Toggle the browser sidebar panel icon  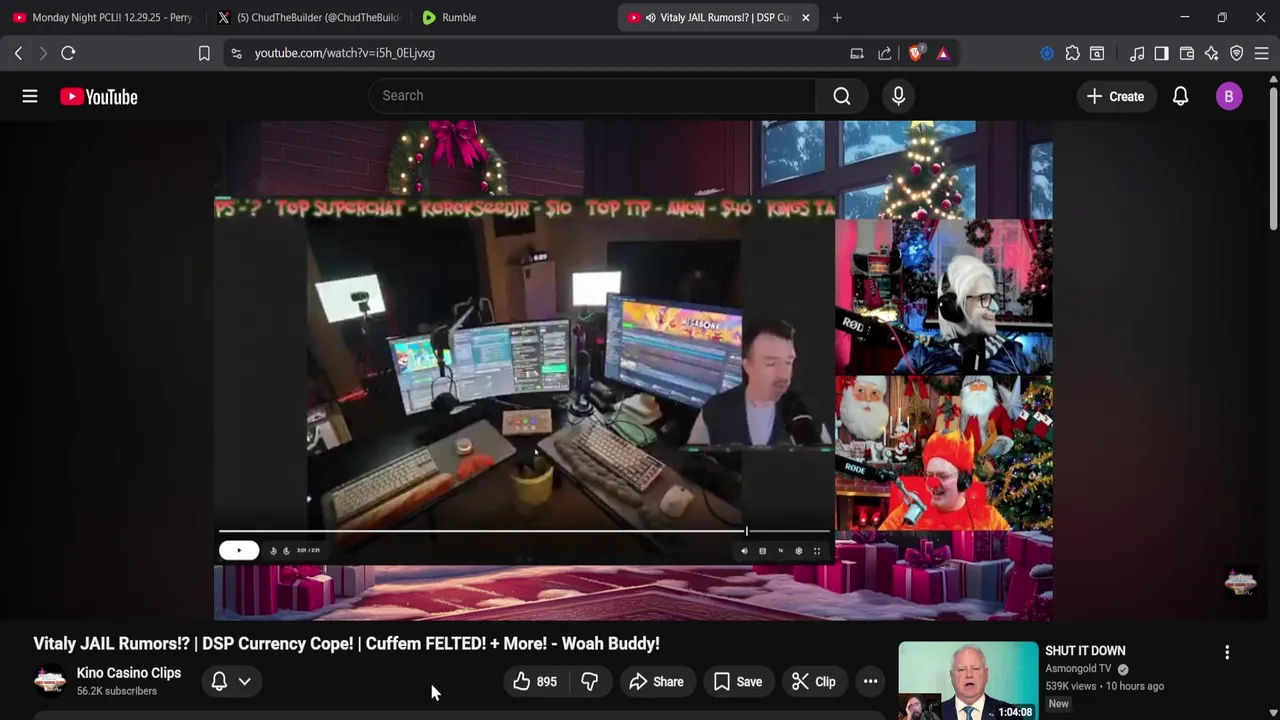1161,53
